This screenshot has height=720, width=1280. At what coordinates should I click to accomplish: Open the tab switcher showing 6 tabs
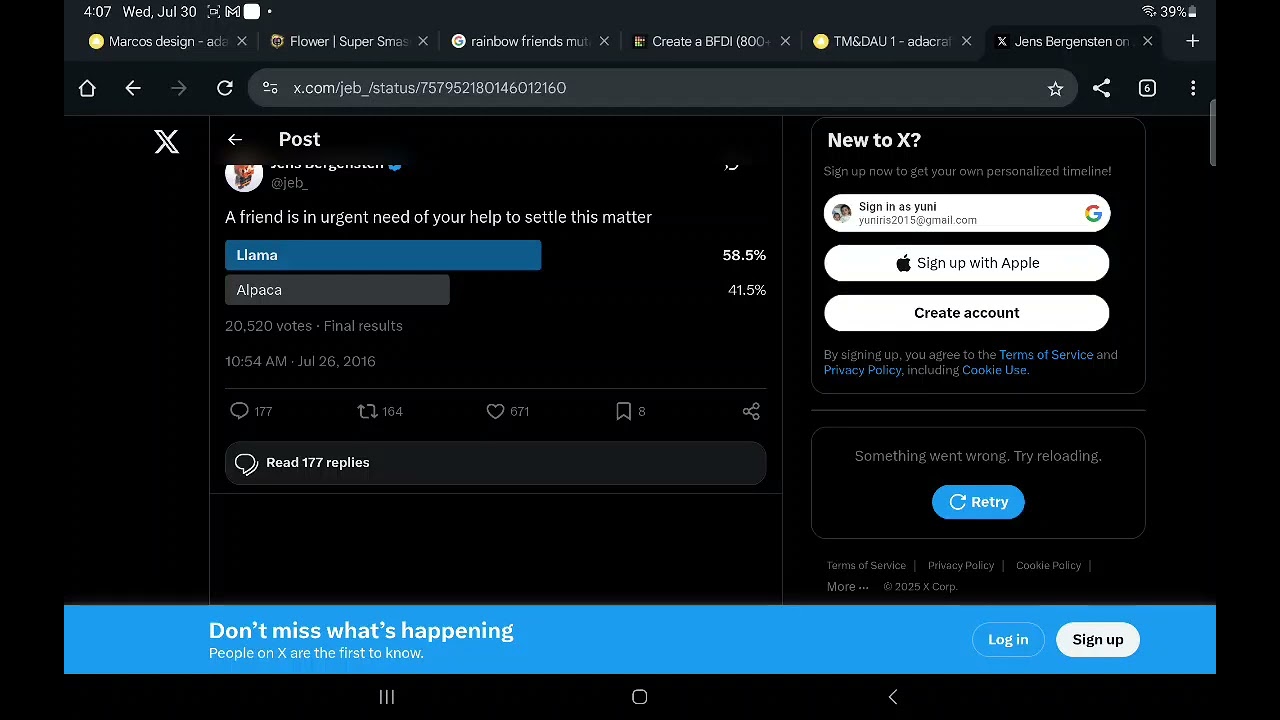(x=1147, y=88)
